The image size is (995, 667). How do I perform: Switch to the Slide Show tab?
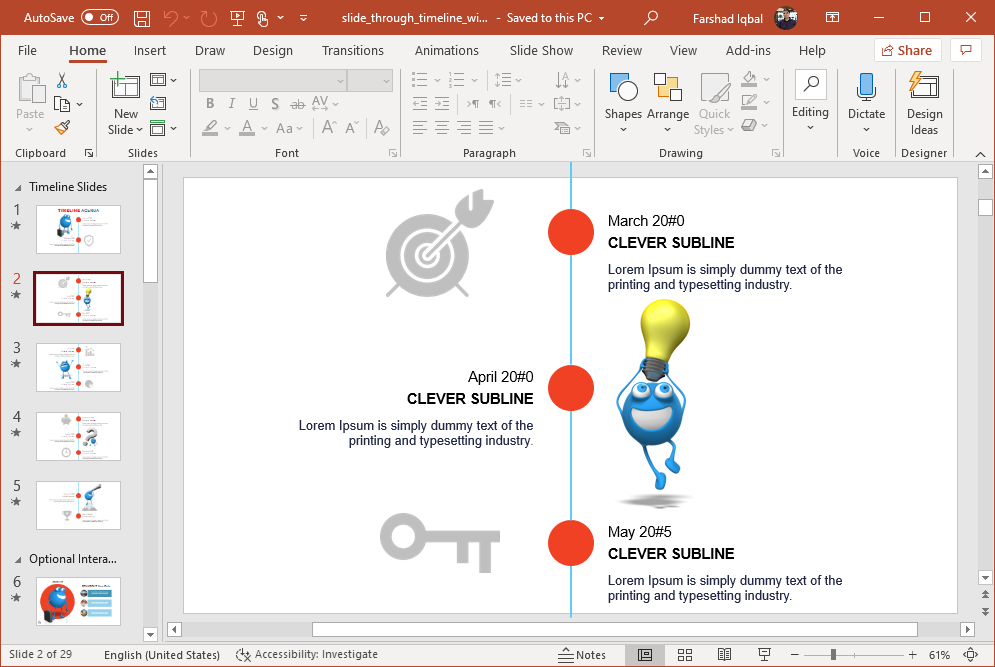click(541, 50)
